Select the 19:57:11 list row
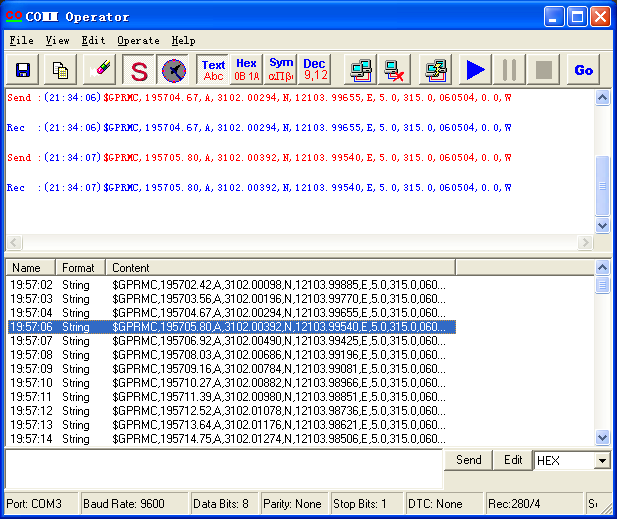Viewport: 617px width, 519px height. click(232, 397)
